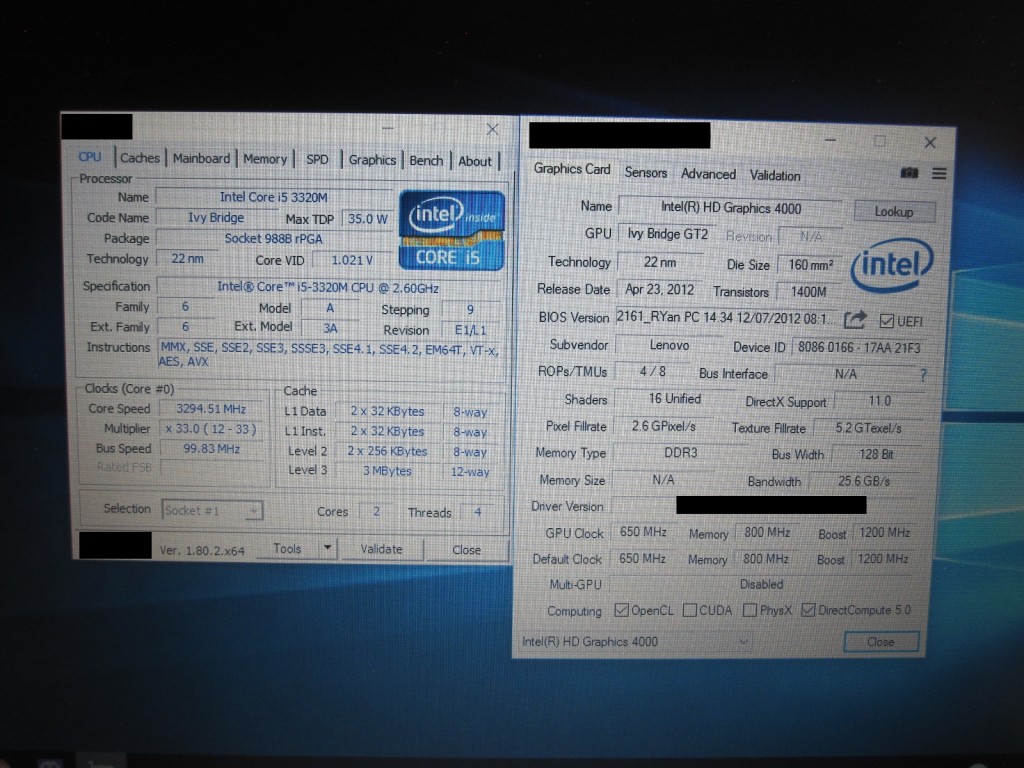Toggle the CUDA checkbox
Screen dimensions: 1024x768
(689, 610)
